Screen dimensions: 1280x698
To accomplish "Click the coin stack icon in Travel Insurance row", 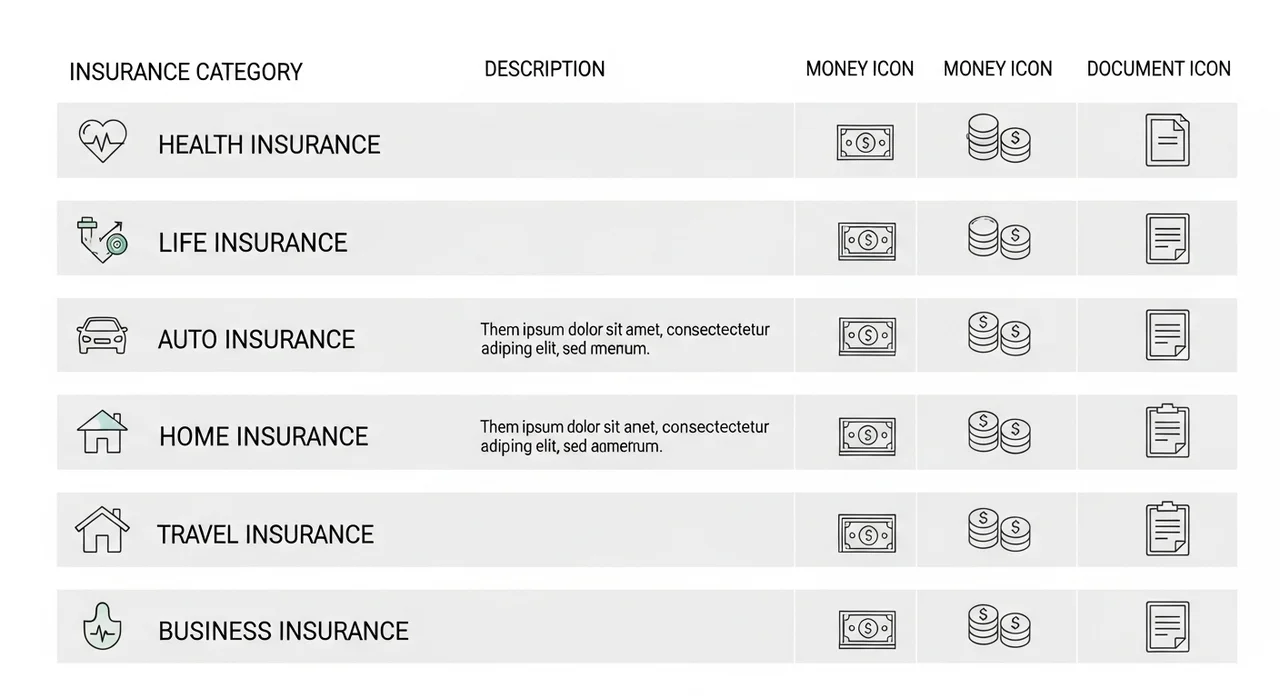I will coord(999,530).
